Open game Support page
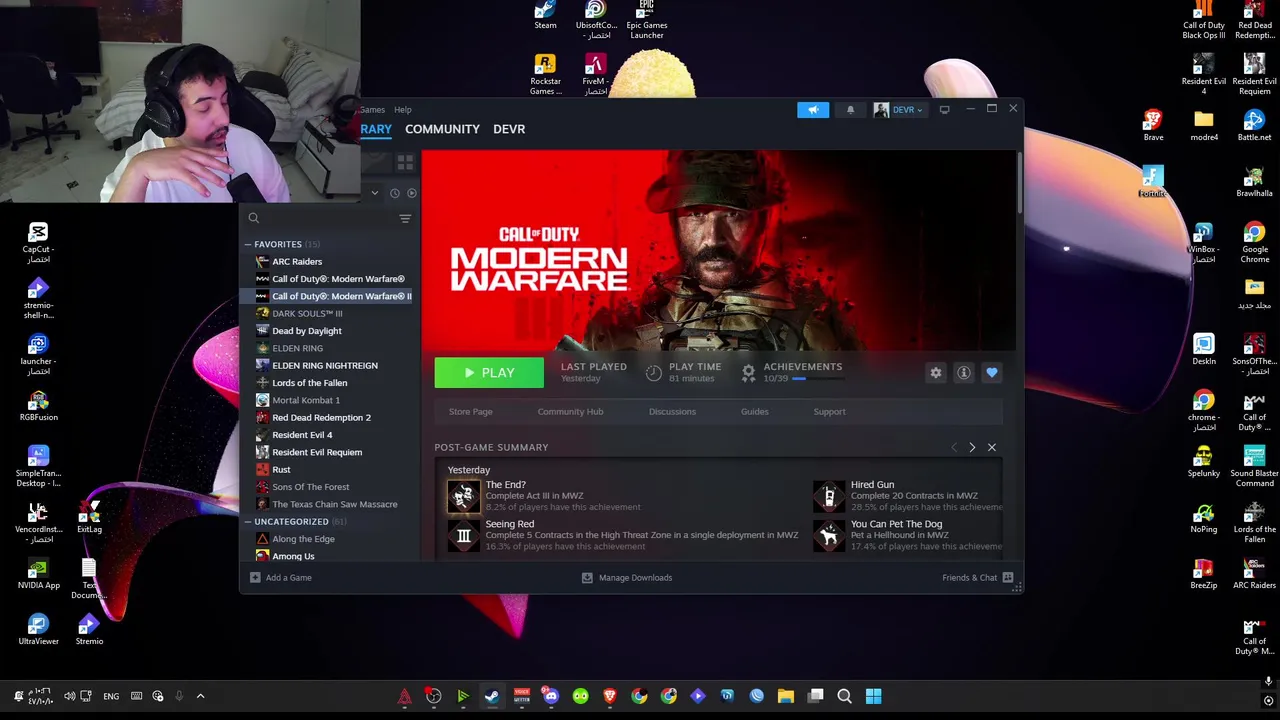 [x=829, y=411]
